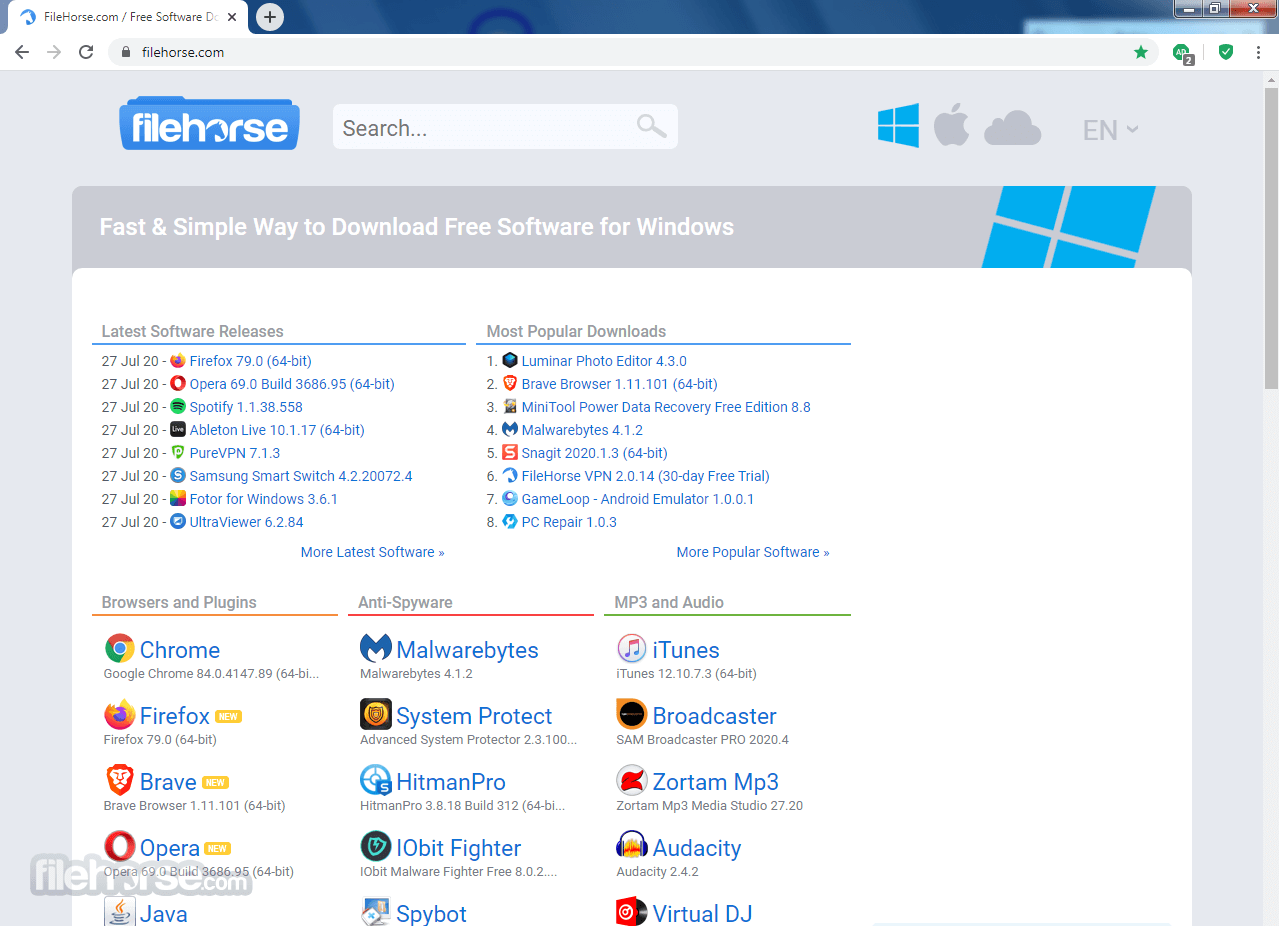Click 'Latest Software Releases' heading
This screenshot has height=926, width=1279.
193,331
